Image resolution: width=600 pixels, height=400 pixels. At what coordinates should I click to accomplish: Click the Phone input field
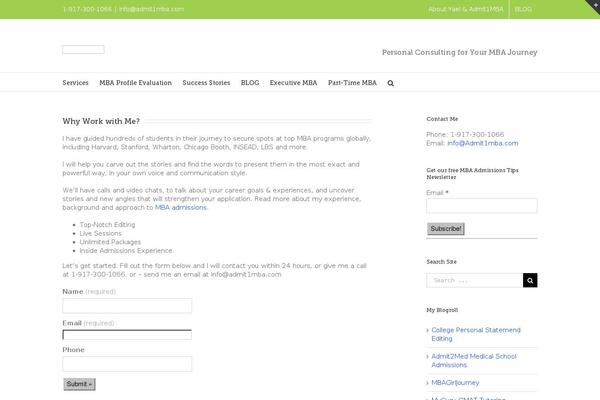[127, 364]
